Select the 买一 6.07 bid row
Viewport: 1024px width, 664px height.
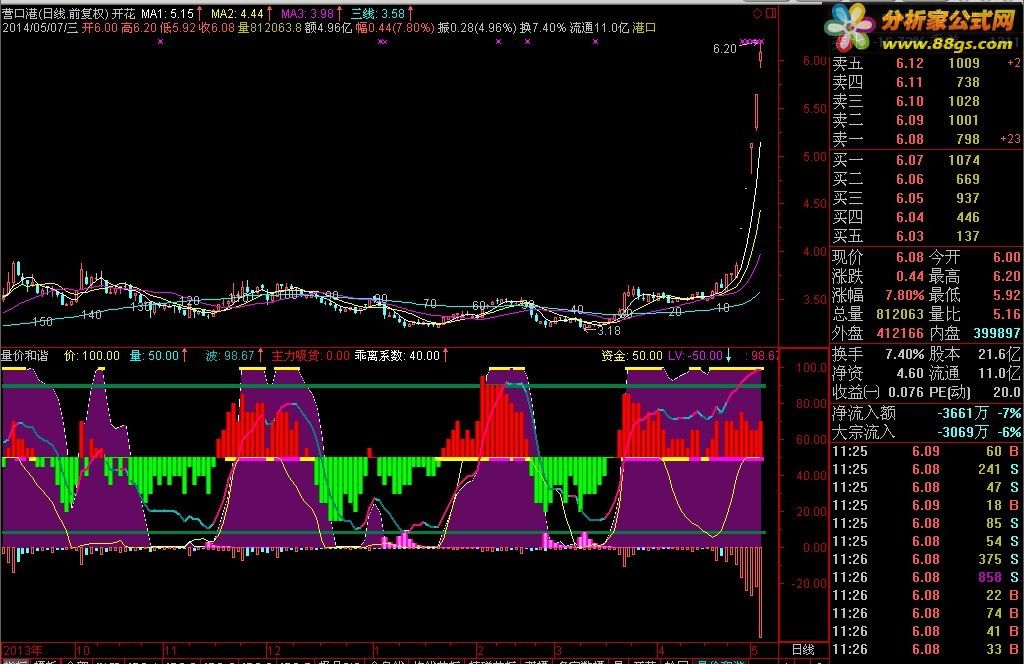[x=925, y=160]
